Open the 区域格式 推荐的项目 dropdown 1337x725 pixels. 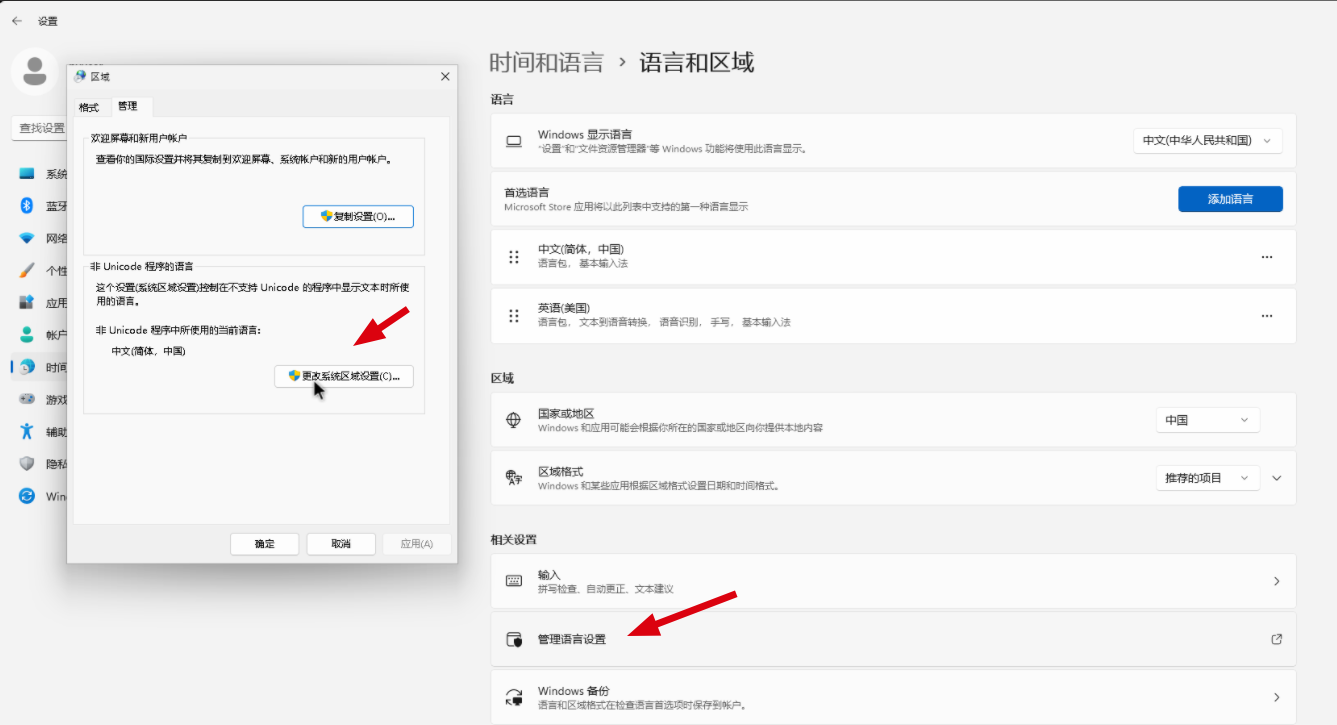coord(1208,478)
